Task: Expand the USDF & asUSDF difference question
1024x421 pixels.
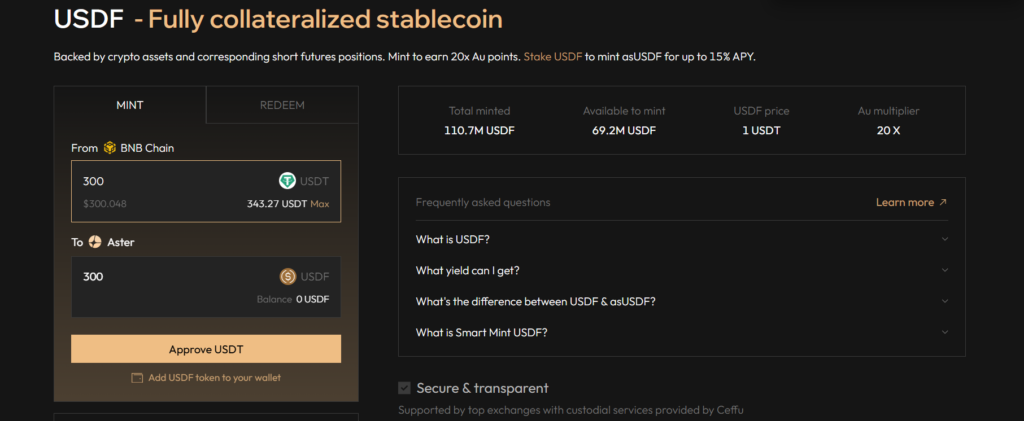Action: point(682,302)
